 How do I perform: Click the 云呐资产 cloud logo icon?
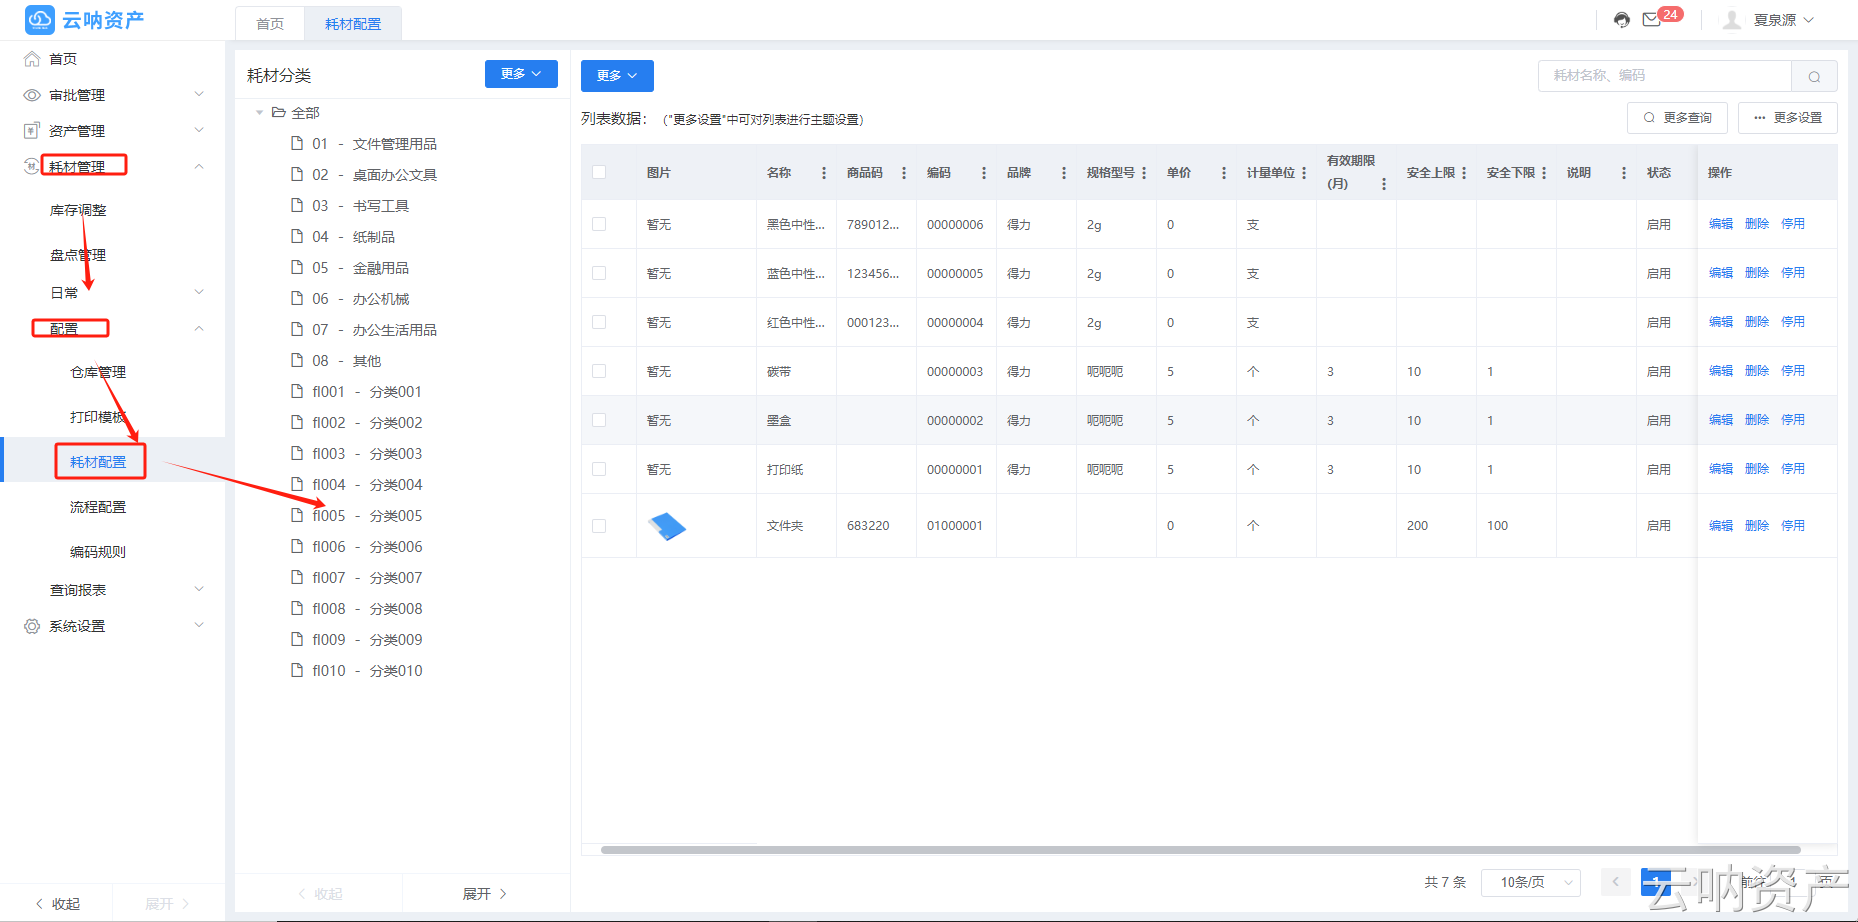(x=40, y=19)
